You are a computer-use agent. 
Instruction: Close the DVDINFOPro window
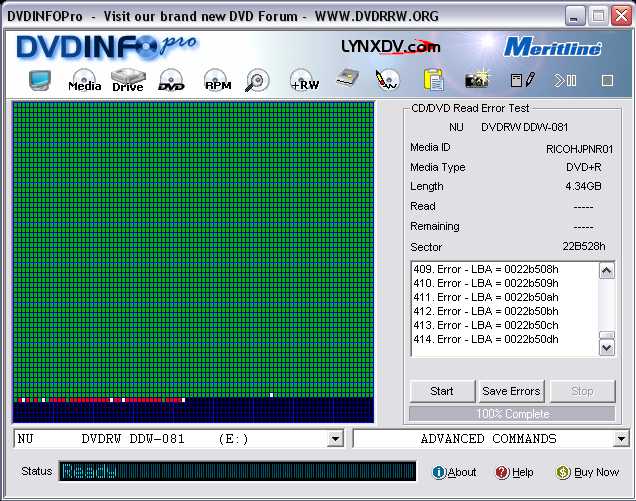point(621,16)
